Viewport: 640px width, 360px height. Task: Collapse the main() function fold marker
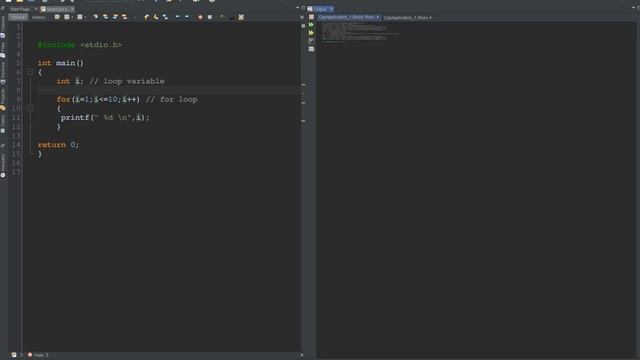point(30,71)
